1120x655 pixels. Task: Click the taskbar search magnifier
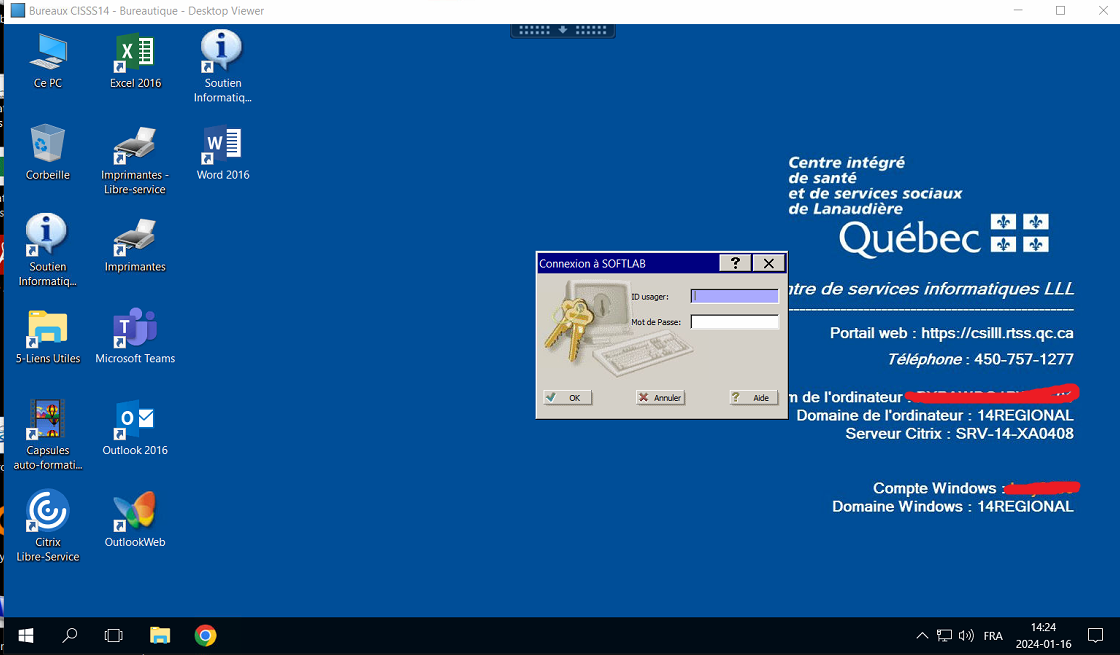[69, 636]
